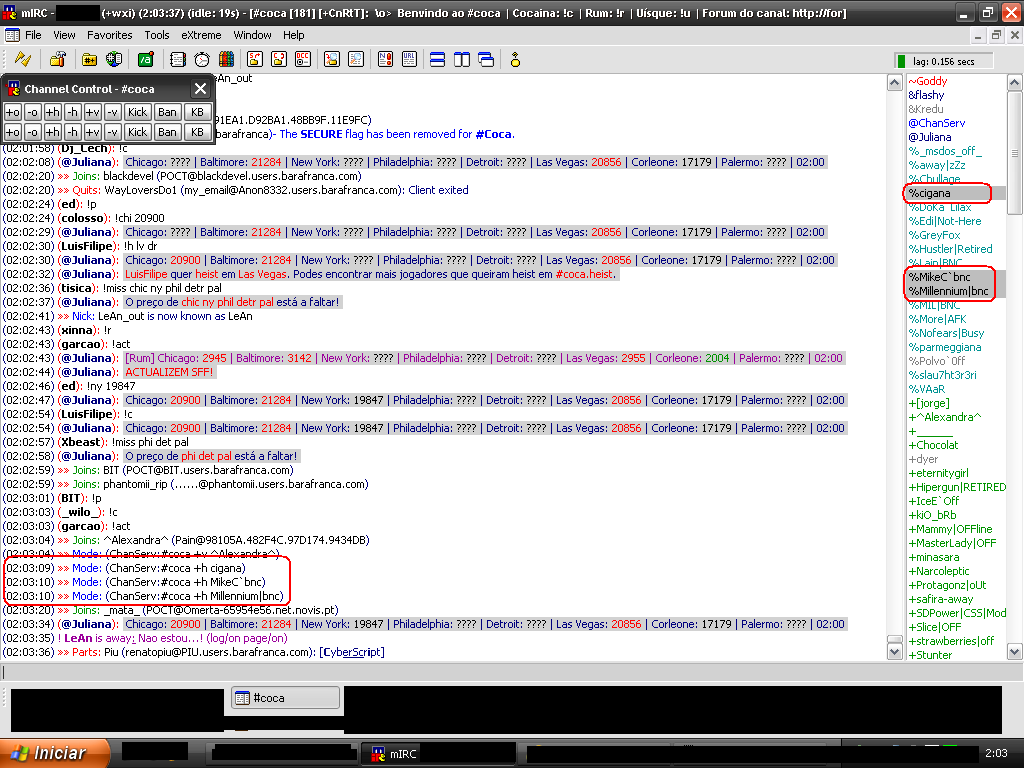The image size is (1024, 768).
Task: Open the Scripts Editor toolbar icon
Action: tap(146, 59)
